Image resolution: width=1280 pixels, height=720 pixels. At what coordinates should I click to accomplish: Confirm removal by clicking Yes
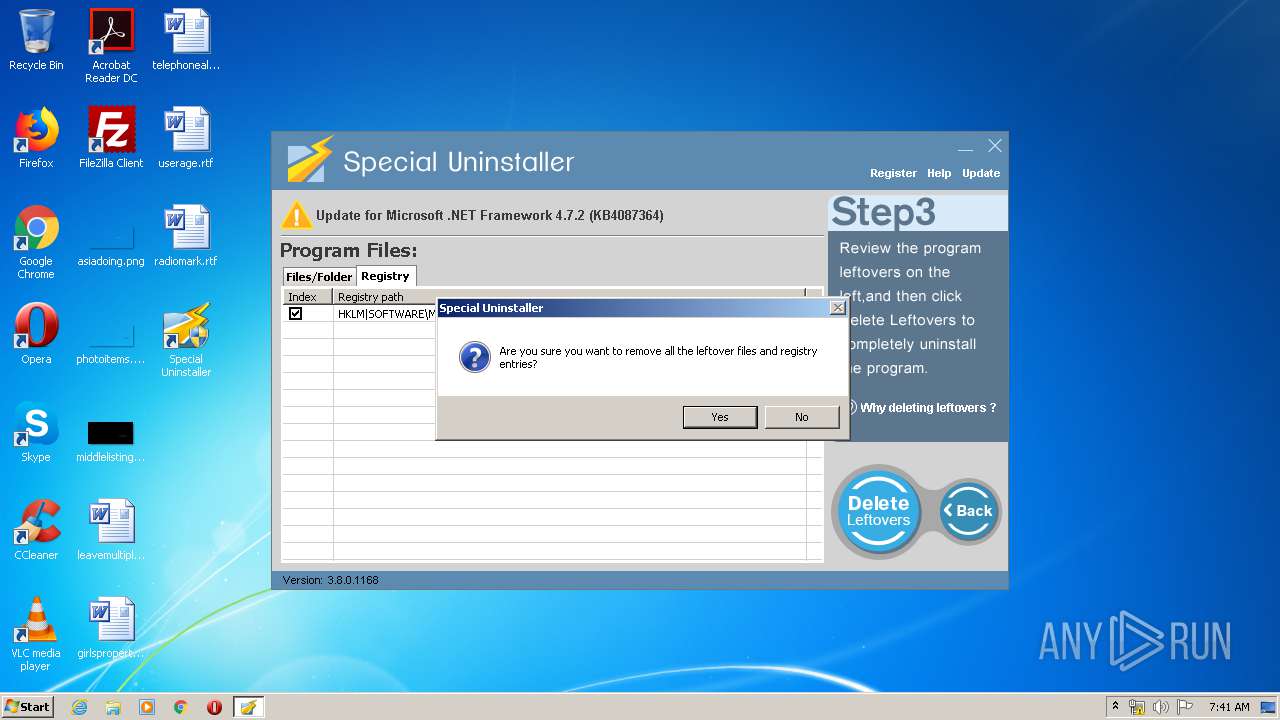click(x=720, y=417)
